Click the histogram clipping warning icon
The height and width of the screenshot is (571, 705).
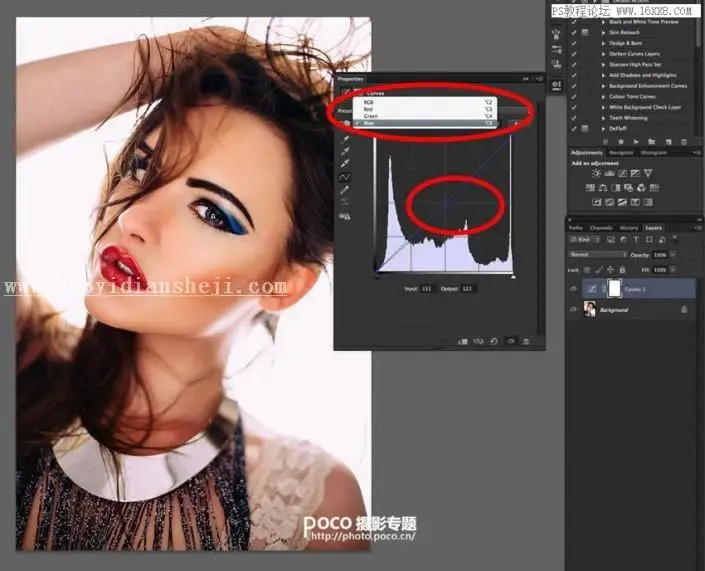(345, 216)
